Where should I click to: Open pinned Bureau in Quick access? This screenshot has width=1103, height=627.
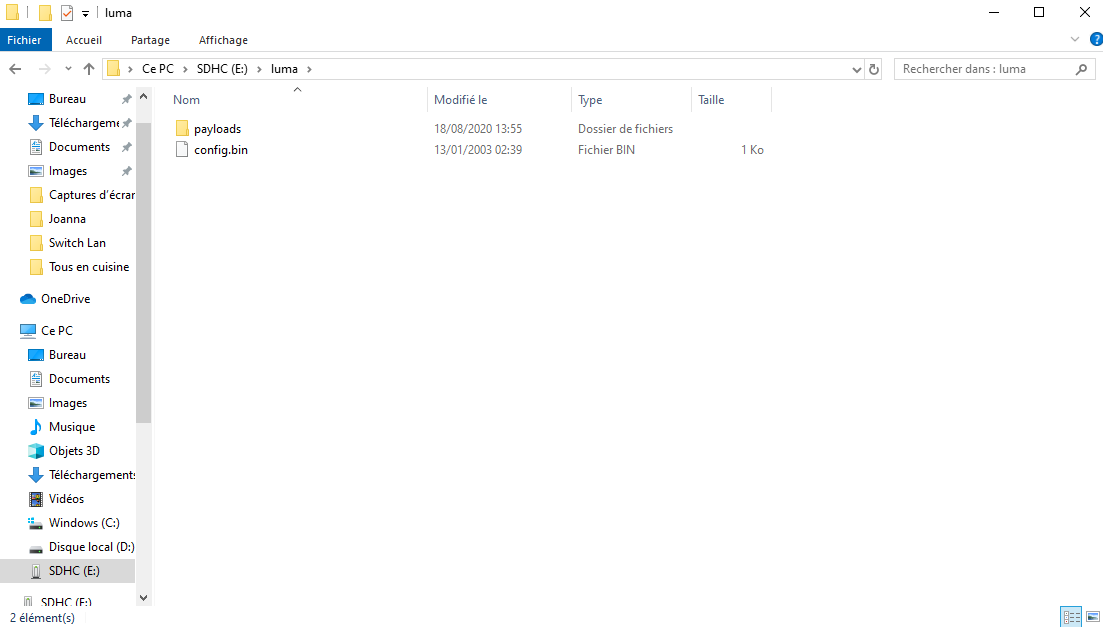click(x=68, y=99)
